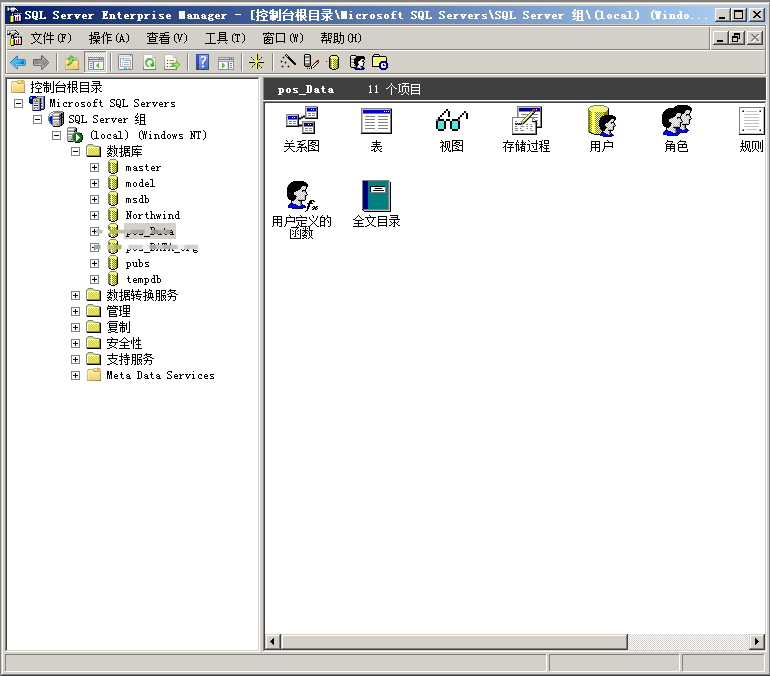Expand the 安全性 folder node
Image resolution: width=770 pixels, height=676 pixels.
click(x=76, y=343)
